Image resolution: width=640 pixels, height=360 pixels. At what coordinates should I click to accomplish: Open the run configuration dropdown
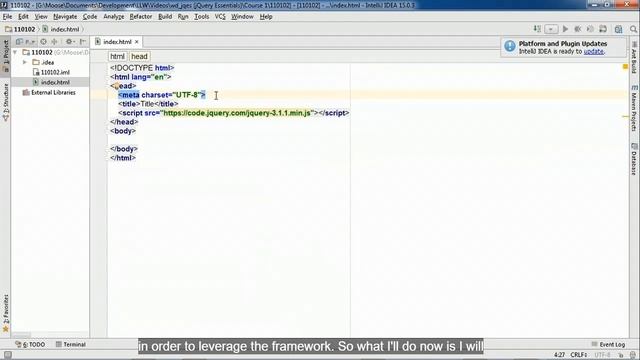click(551, 29)
